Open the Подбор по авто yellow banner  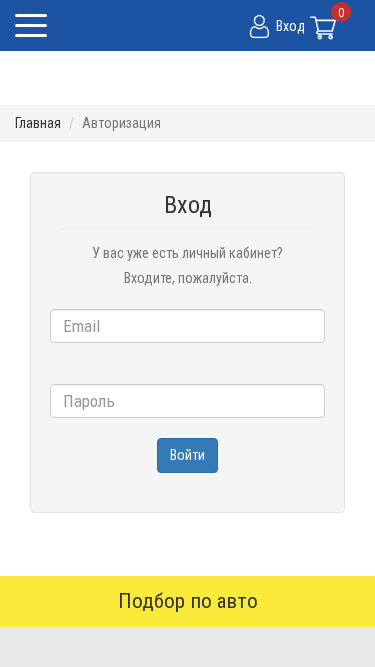tap(188, 601)
